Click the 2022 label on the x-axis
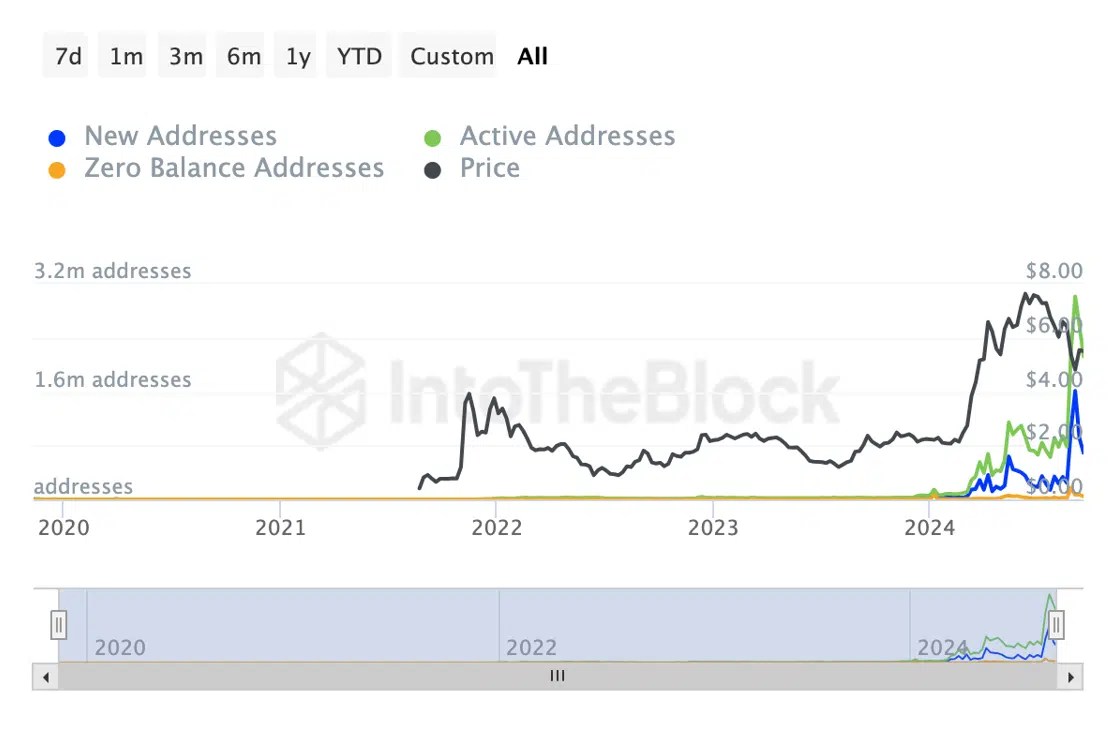Screen dimensions: 1111x736 [497, 527]
